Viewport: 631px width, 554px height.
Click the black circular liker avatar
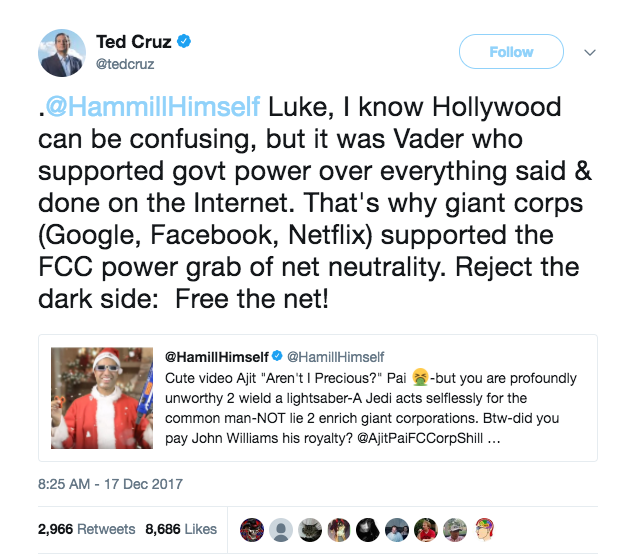(367, 526)
